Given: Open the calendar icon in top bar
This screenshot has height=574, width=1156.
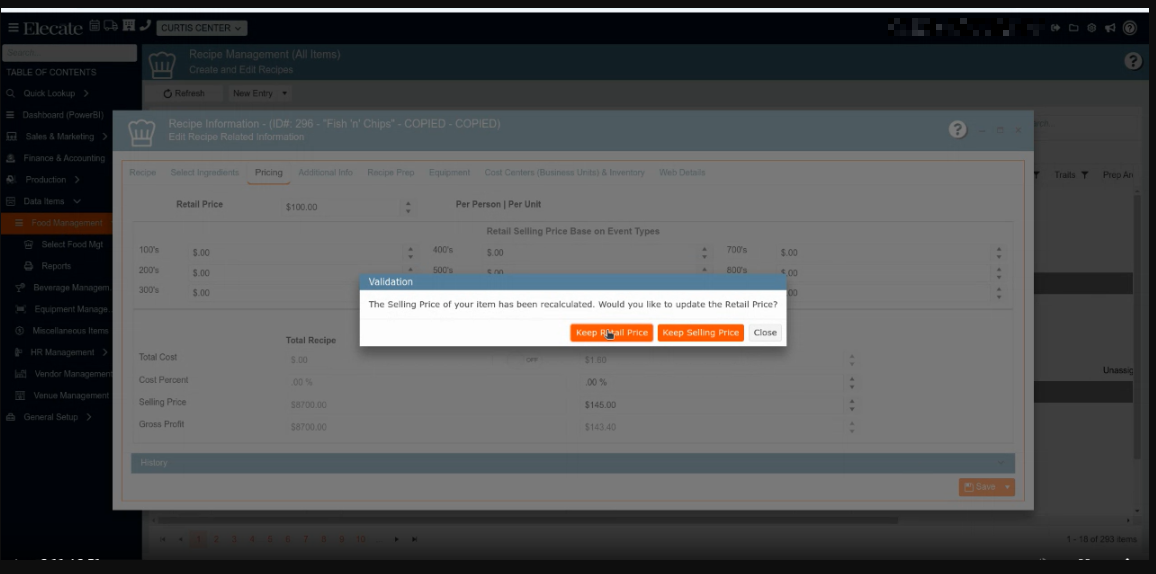Looking at the screenshot, I should [94, 27].
